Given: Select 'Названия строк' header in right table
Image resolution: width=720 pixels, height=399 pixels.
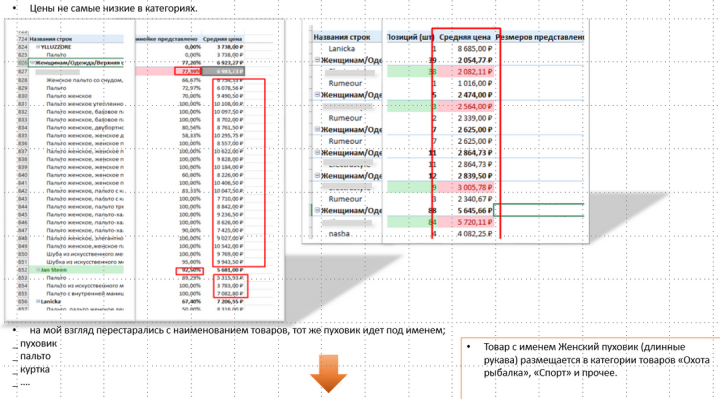Looking at the screenshot, I should [x=342, y=37].
